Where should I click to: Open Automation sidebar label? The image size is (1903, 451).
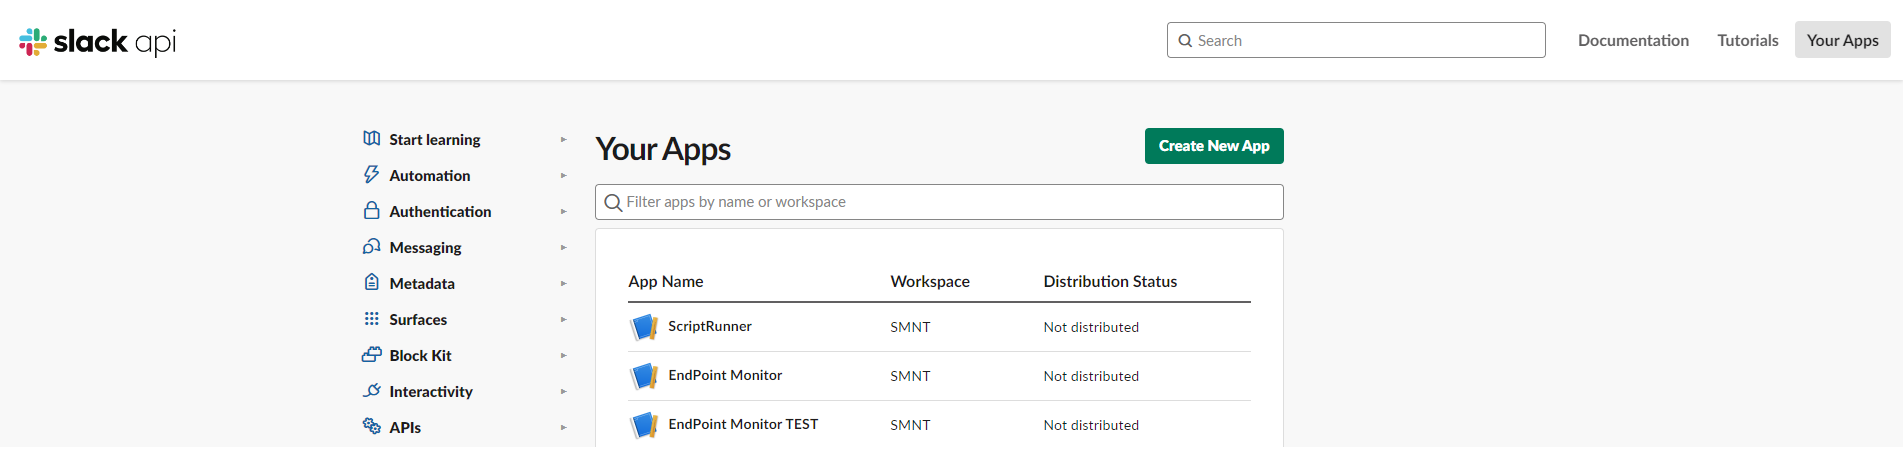[x=430, y=176]
